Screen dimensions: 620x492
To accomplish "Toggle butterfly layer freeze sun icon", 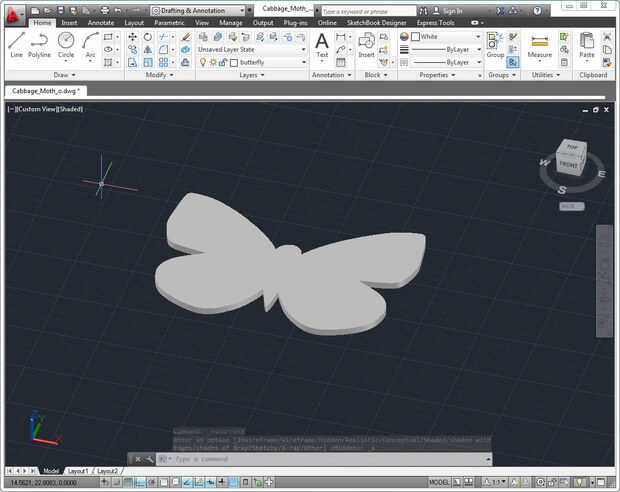I will point(213,62).
